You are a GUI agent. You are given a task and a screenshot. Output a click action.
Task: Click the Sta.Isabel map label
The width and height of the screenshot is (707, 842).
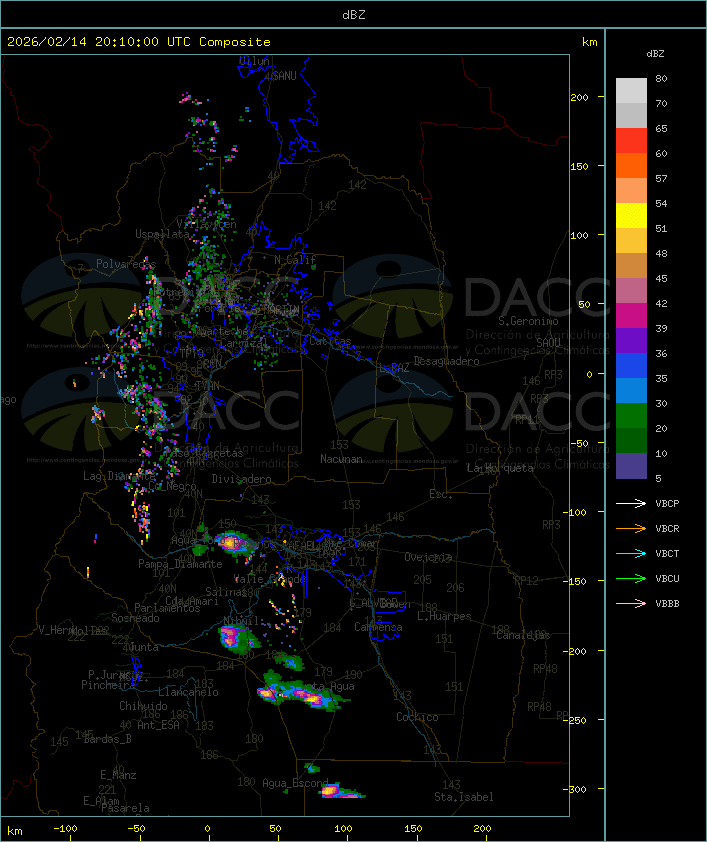[x=464, y=797]
